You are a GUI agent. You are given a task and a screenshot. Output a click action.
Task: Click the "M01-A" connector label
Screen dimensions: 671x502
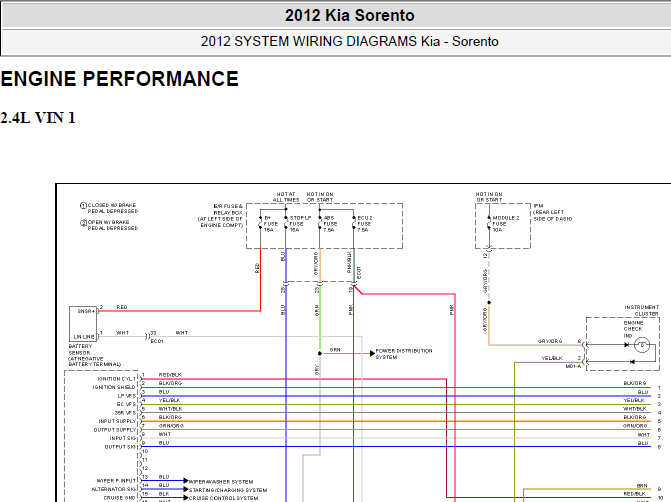point(573,366)
